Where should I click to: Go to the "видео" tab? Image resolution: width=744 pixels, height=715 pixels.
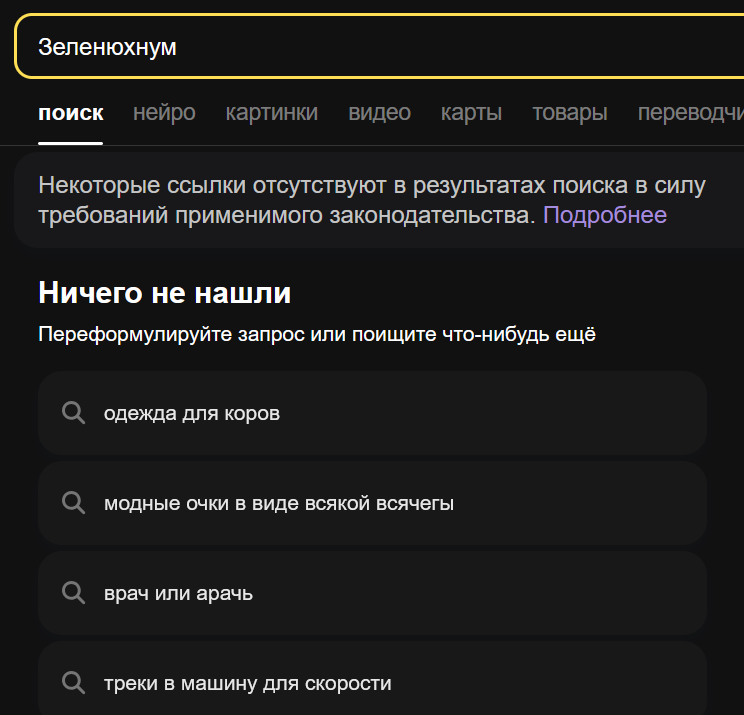point(379,113)
